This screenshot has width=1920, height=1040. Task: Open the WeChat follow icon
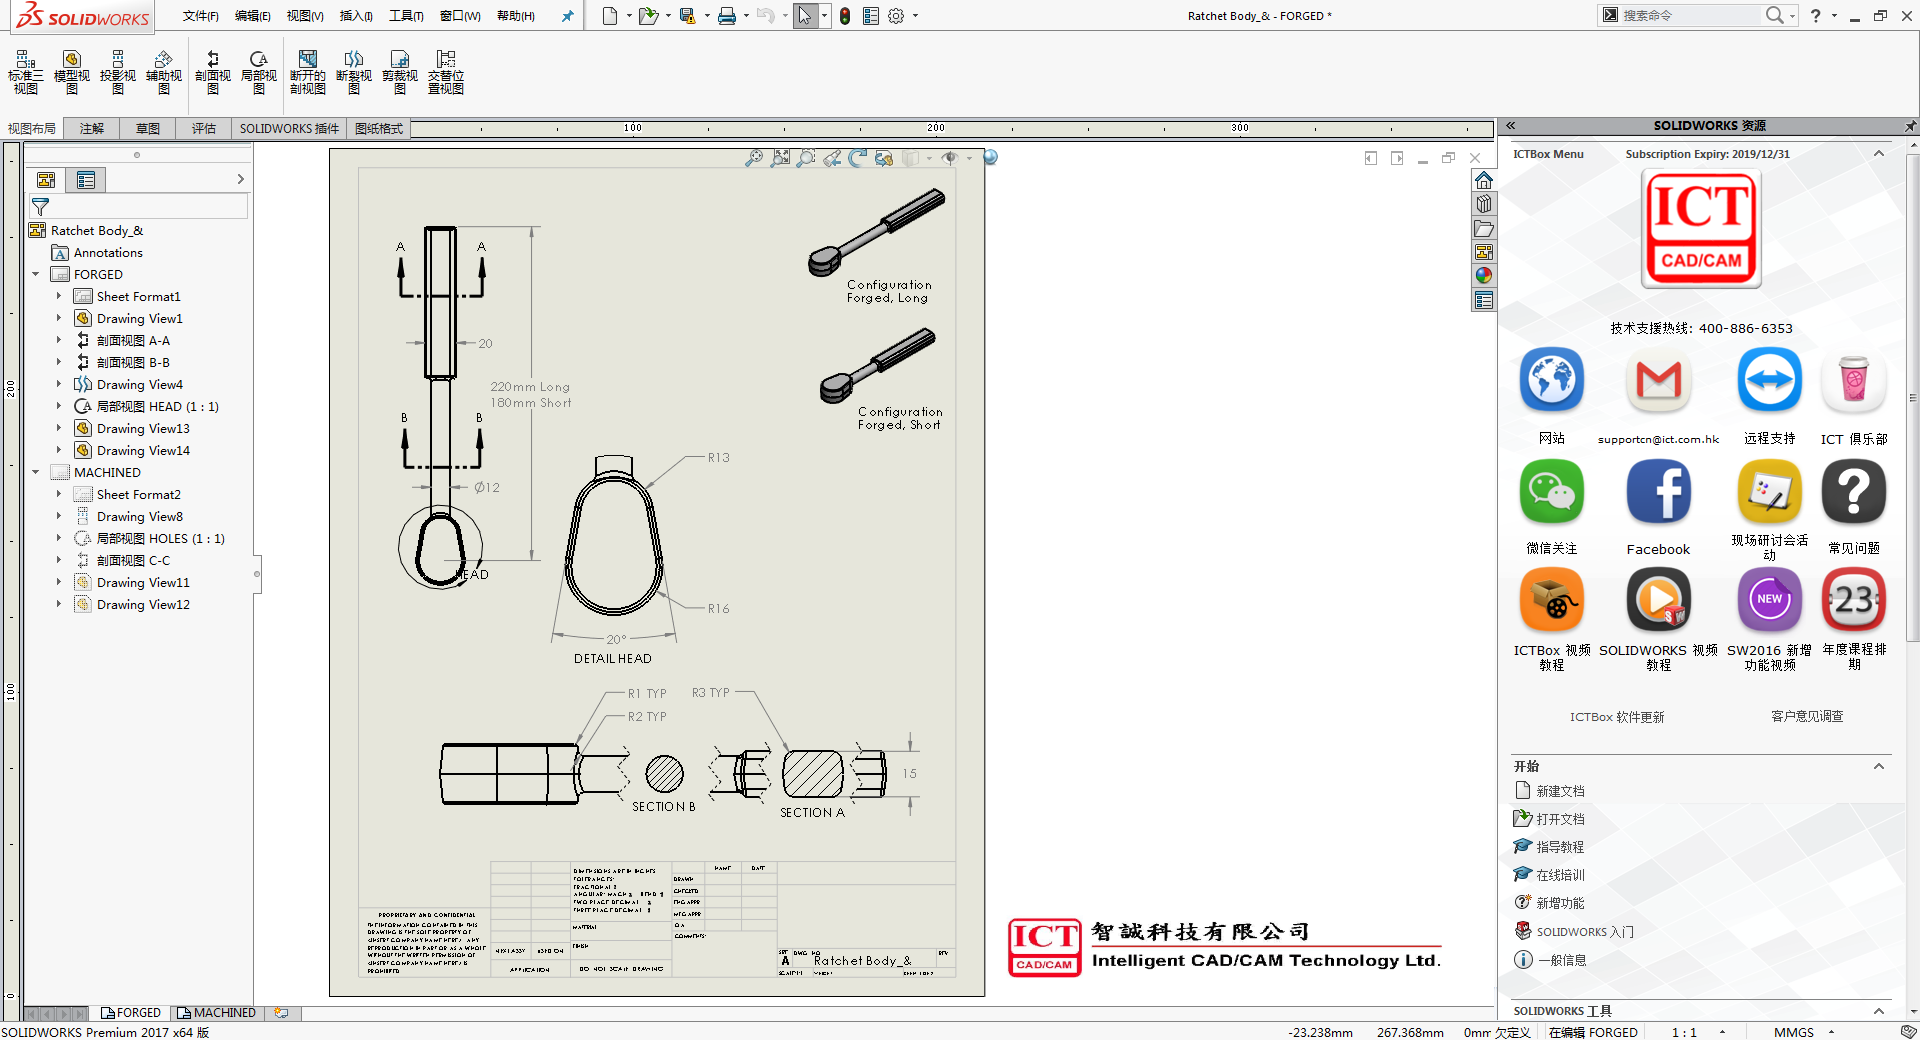pos(1551,492)
